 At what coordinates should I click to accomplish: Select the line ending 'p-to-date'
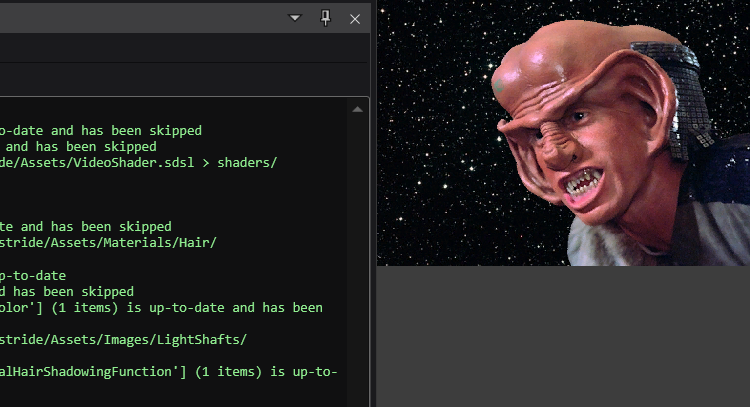(x=33, y=275)
